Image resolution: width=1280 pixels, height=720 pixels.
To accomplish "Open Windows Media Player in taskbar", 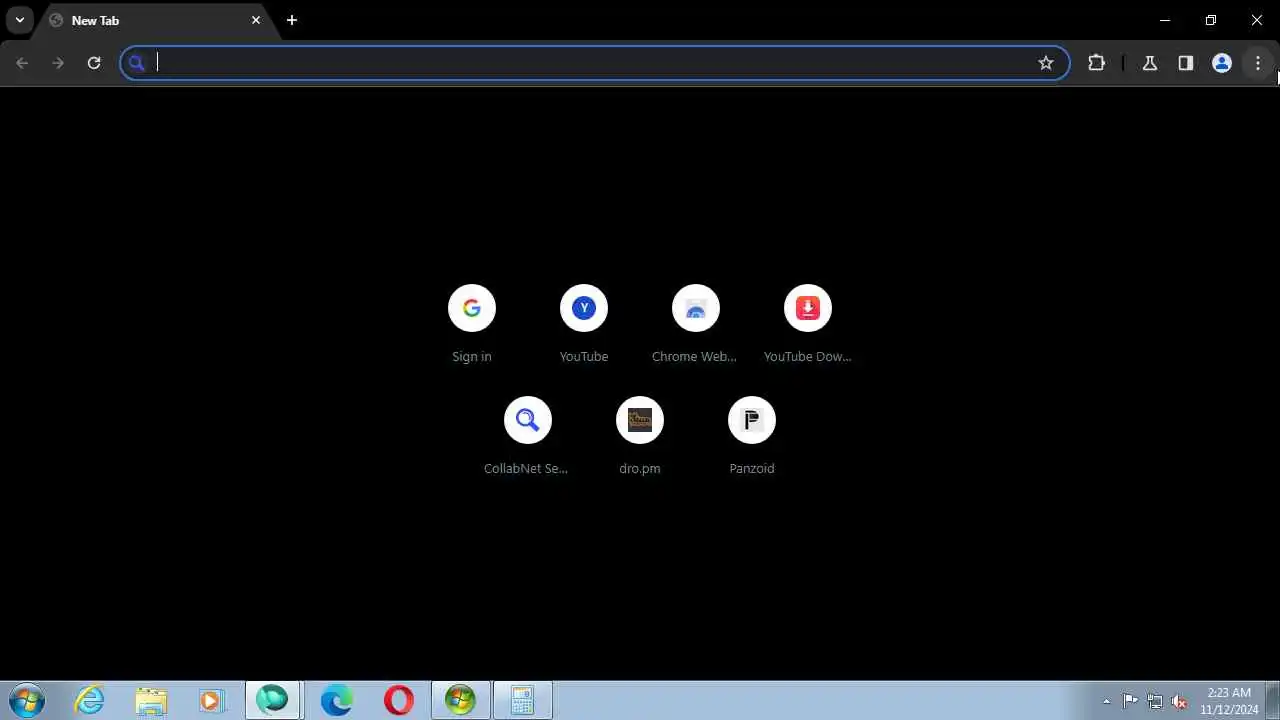I will click(212, 700).
